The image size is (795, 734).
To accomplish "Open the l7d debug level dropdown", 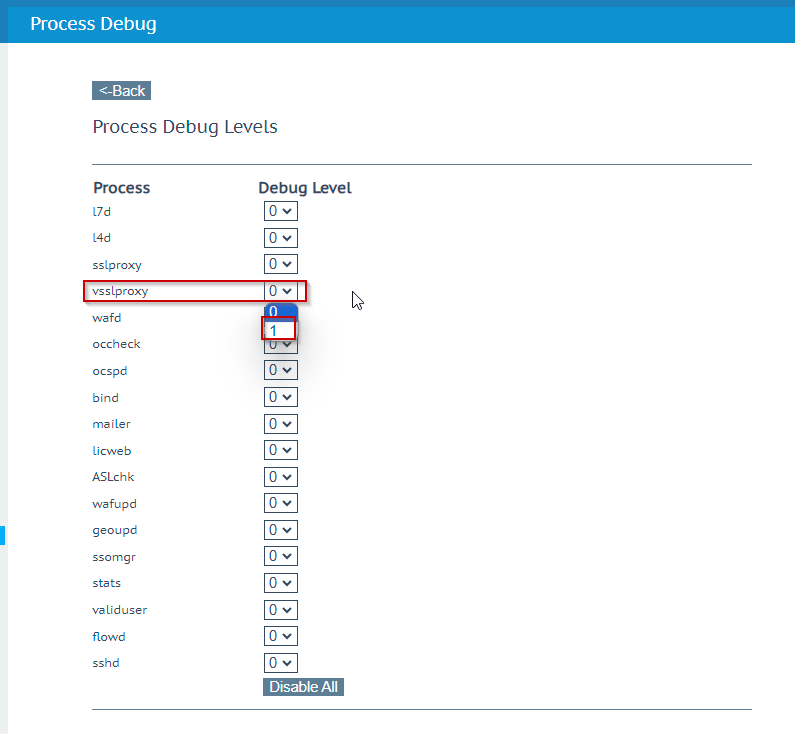I will pyautogui.click(x=280, y=211).
